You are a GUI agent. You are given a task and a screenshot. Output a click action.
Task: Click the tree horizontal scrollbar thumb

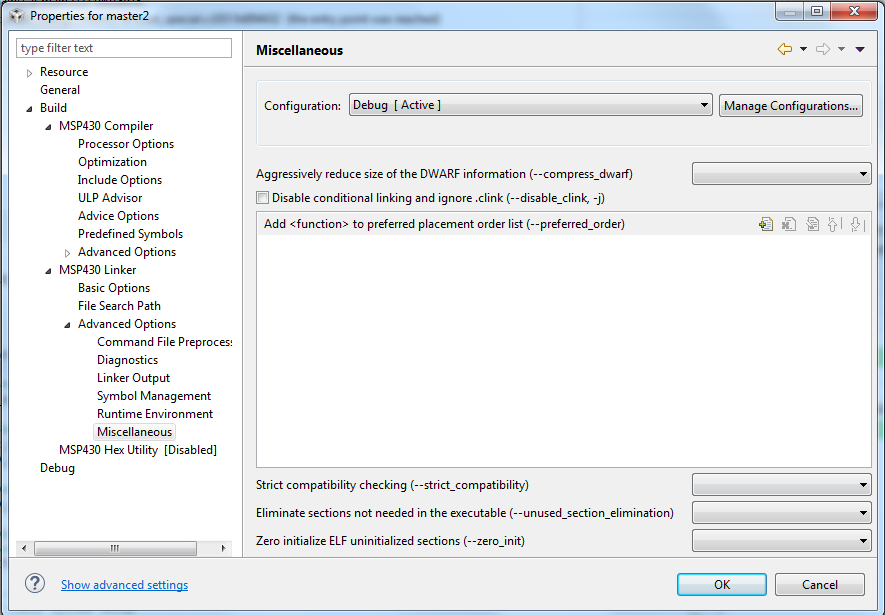pyautogui.click(x=115, y=548)
